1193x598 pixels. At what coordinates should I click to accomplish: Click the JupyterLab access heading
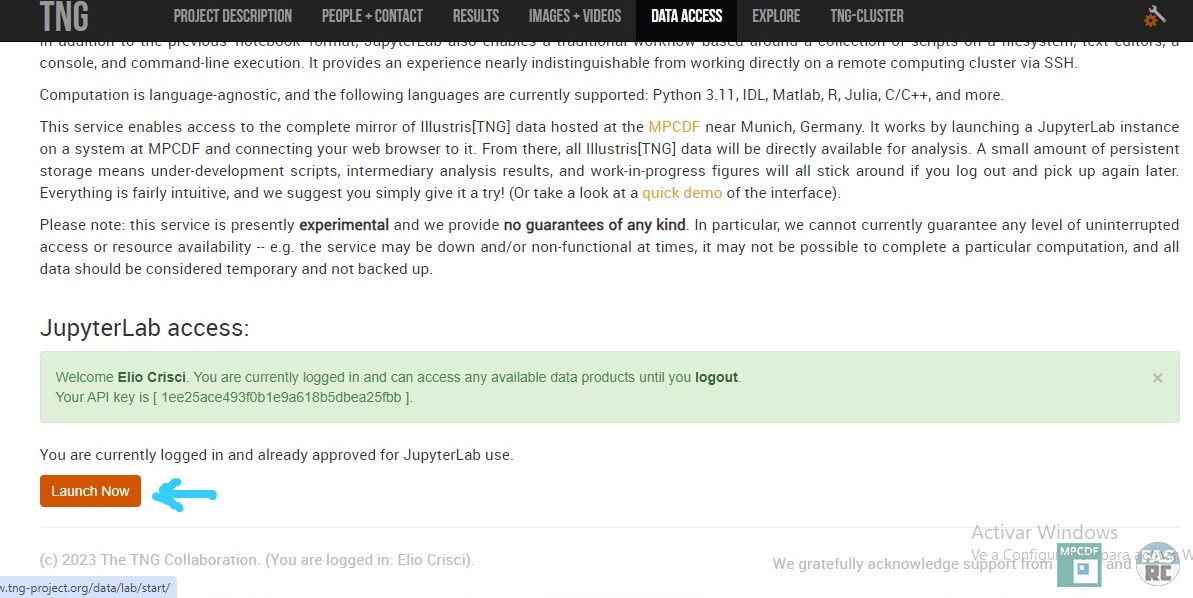click(145, 328)
